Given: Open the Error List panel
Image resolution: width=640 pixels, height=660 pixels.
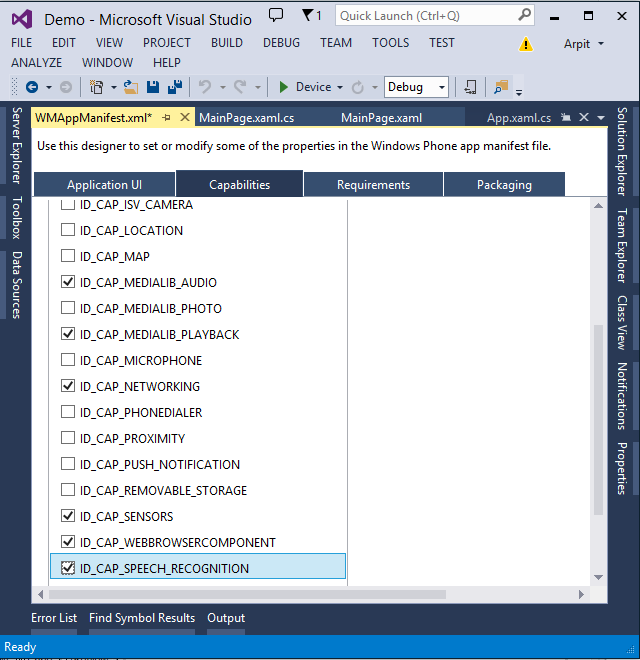Looking at the screenshot, I should (x=54, y=618).
